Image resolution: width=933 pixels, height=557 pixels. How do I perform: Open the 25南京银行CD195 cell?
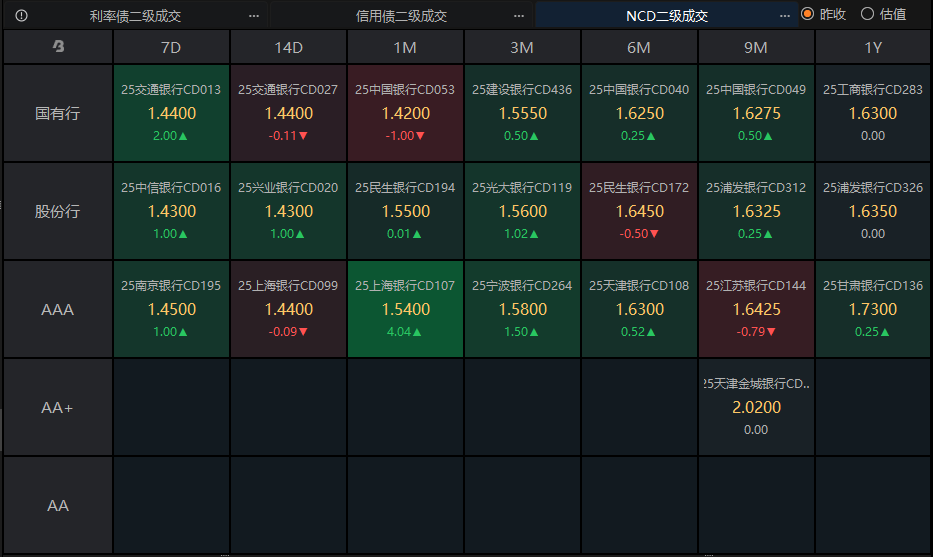coord(171,309)
